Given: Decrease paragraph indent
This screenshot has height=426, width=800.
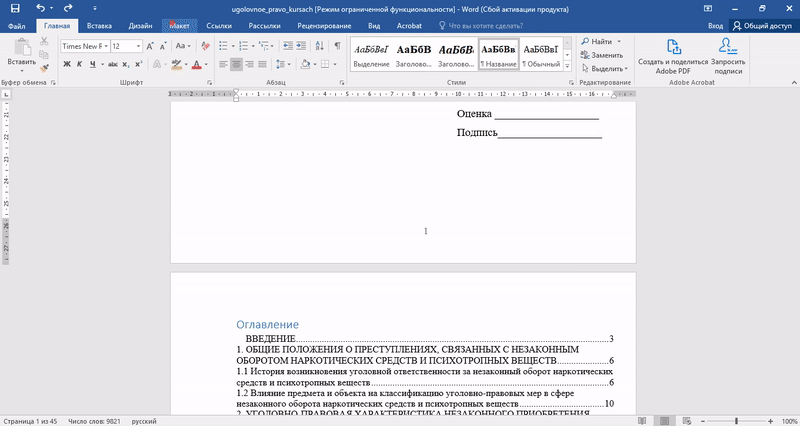Looking at the screenshot, I should point(288,46).
